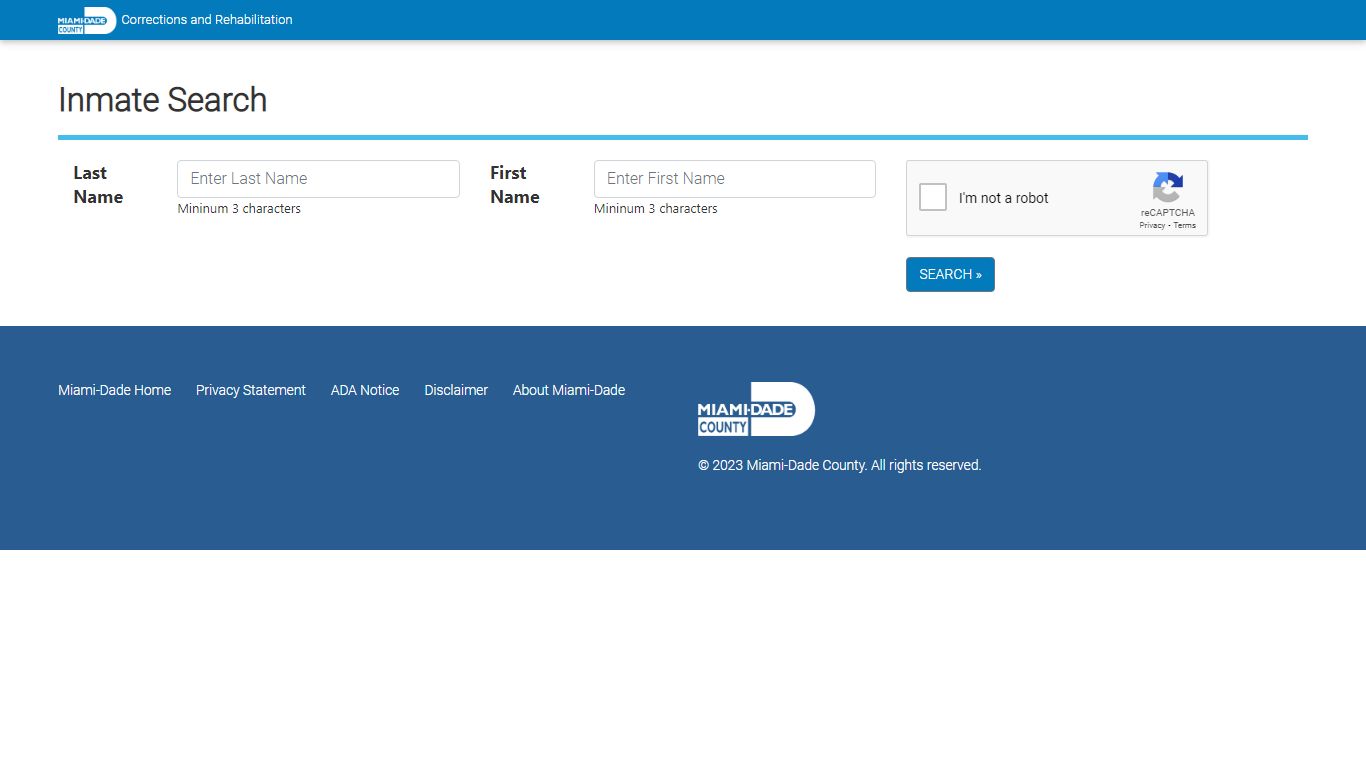Screen dimensions: 1366x768
Task: Click the First Name field label
Action: pyautogui.click(x=515, y=185)
